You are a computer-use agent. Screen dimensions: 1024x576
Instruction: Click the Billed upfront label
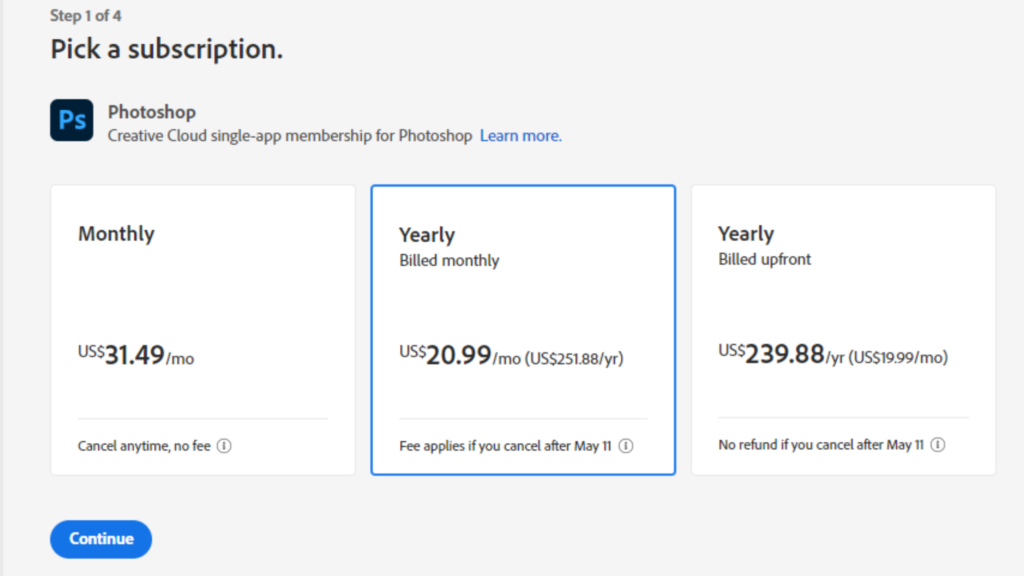click(x=765, y=259)
